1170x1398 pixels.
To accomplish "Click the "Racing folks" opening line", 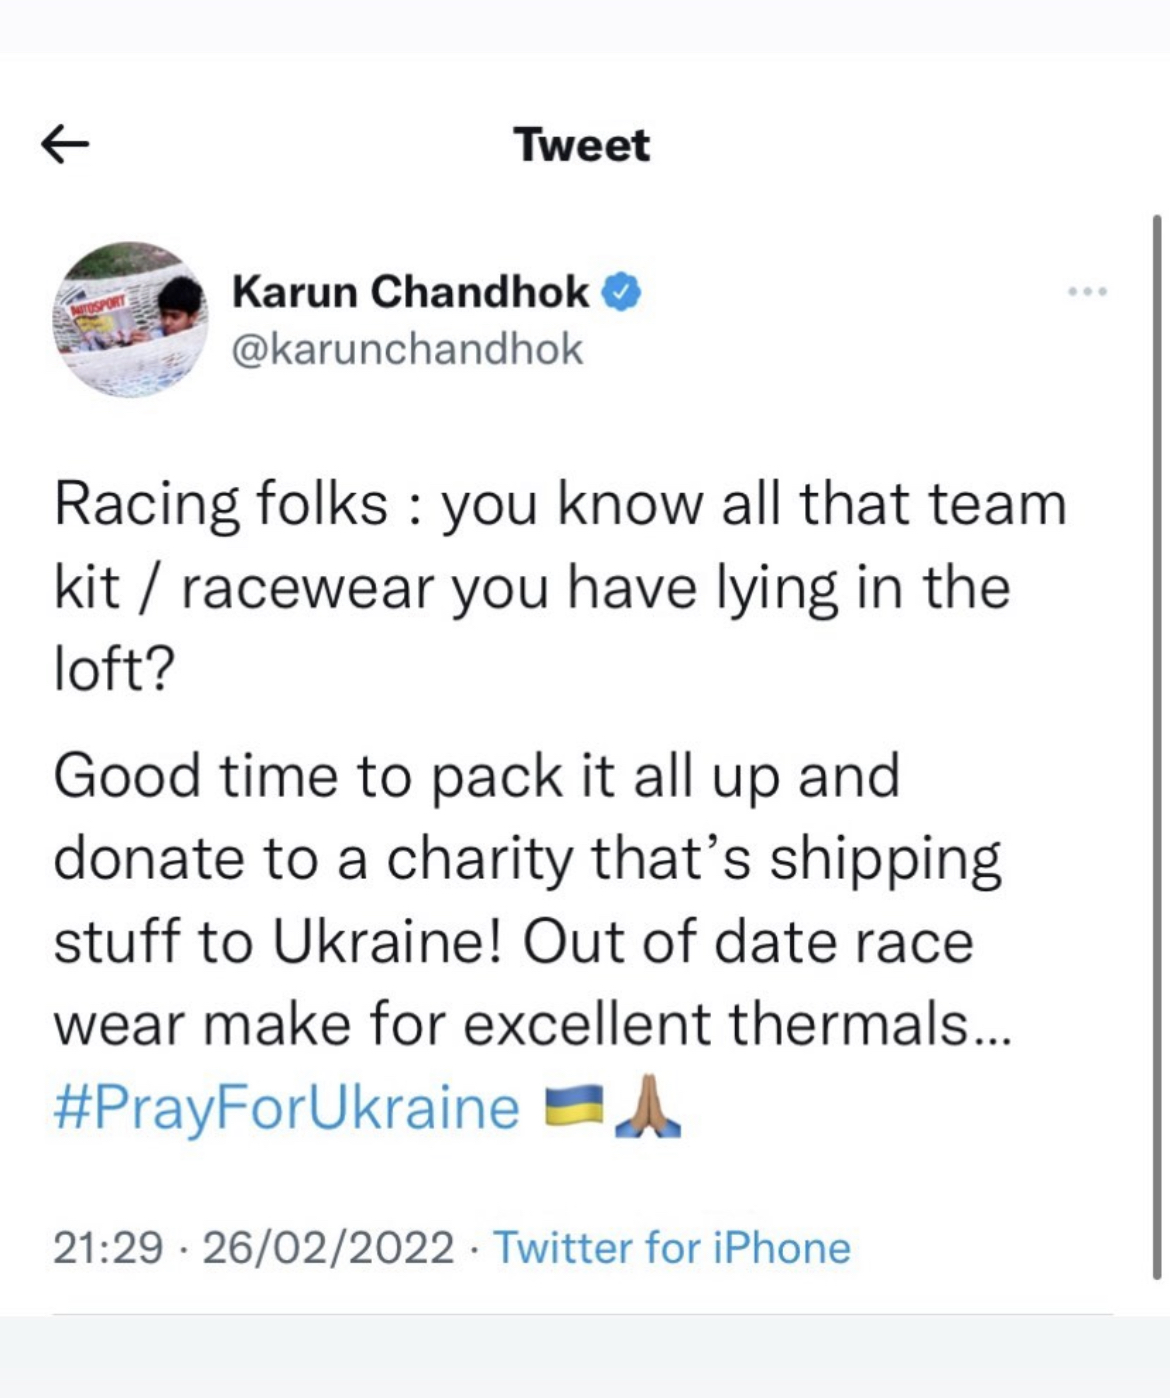I will [x=560, y=503].
